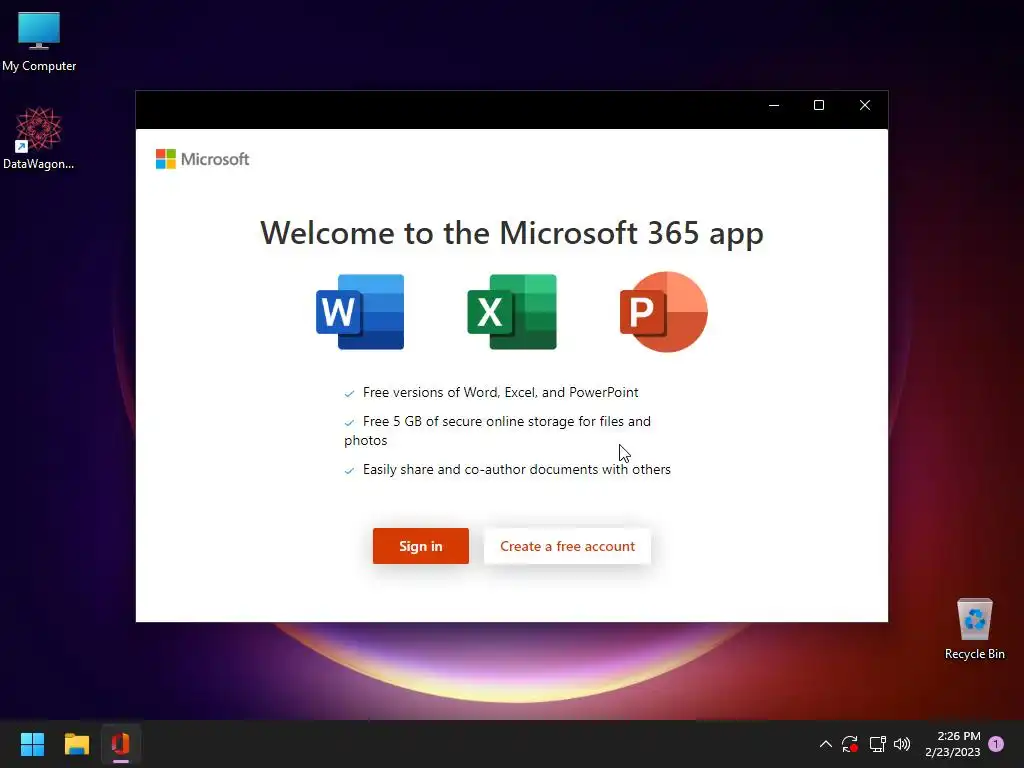Open File Explorer from the taskbar
Screen dimensions: 1024x768
pos(76,744)
